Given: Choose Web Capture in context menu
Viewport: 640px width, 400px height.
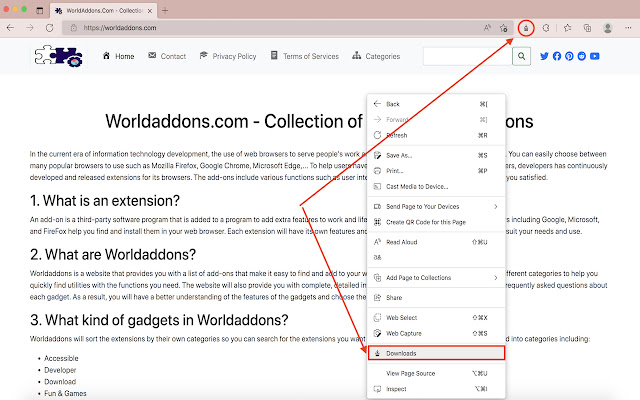Looking at the screenshot, I should coord(436,333).
